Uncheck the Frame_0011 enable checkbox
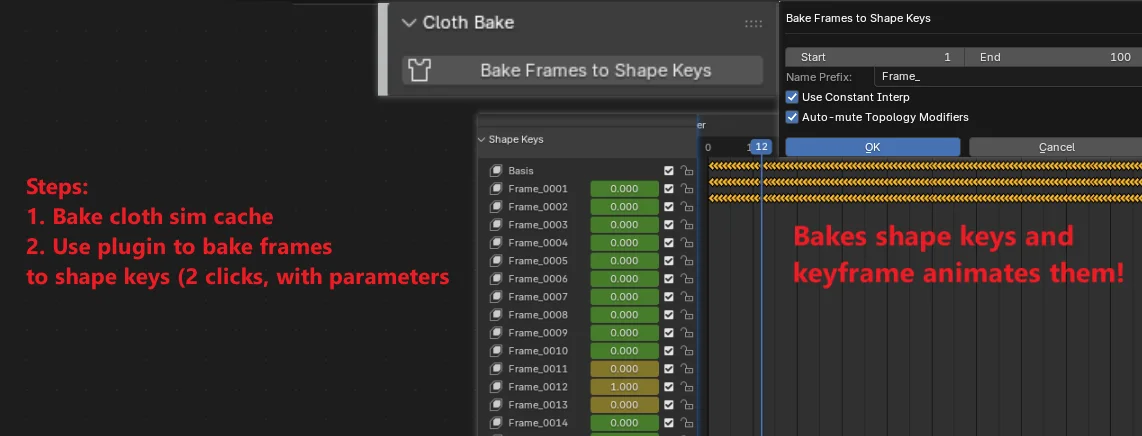 (669, 369)
